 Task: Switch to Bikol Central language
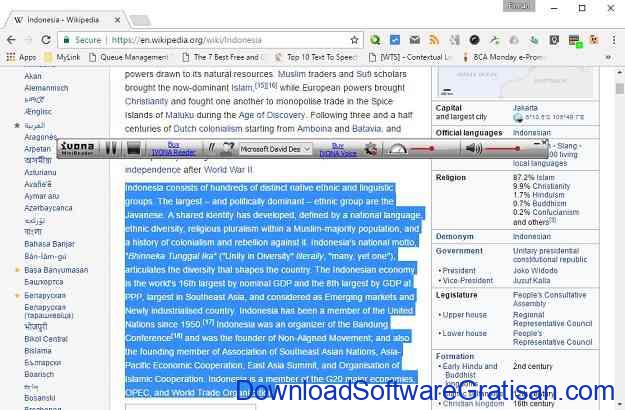pyautogui.click(x=46, y=339)
